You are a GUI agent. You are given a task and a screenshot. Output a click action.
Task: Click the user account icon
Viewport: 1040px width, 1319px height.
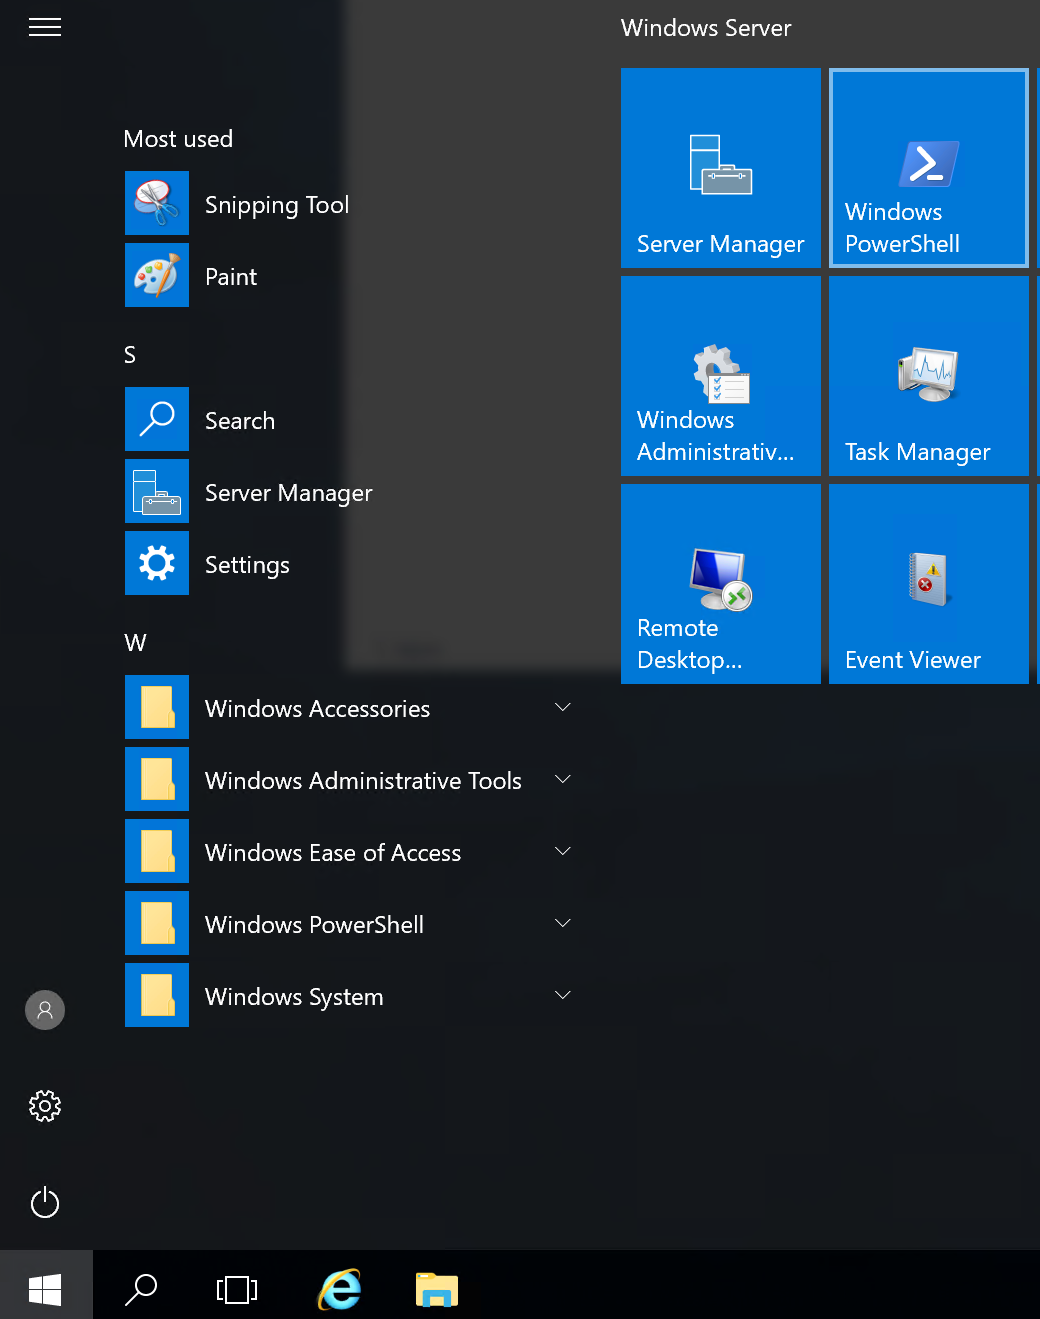click(45, 1010)
